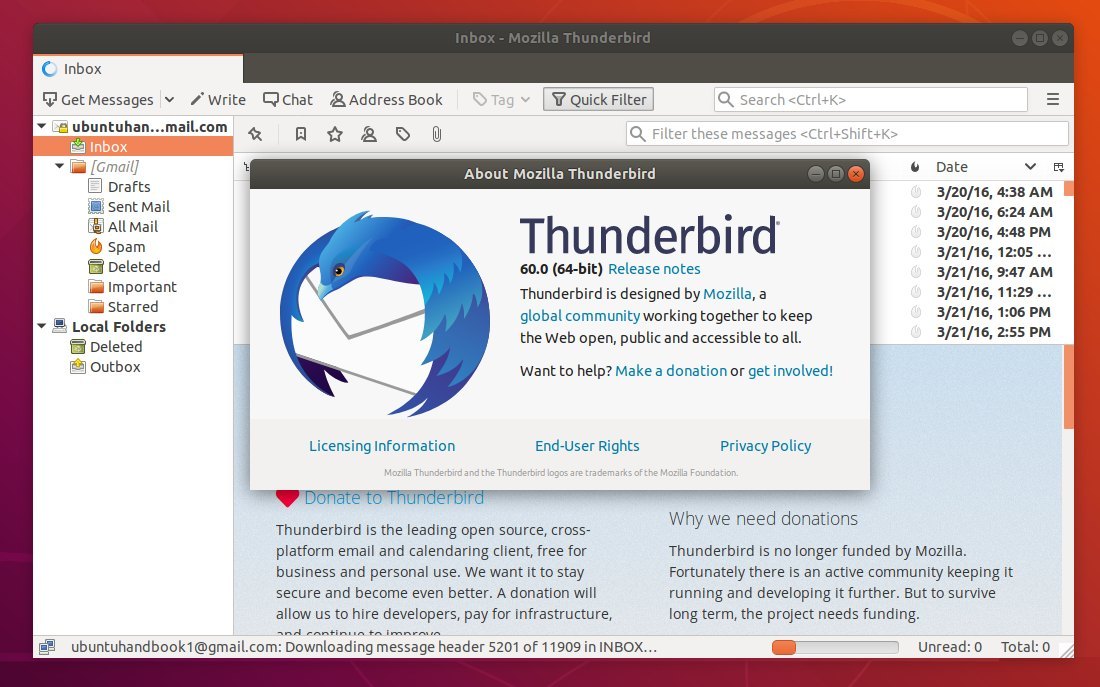
Task: Click the red heart donate icon
Action: tap(288, 498)
